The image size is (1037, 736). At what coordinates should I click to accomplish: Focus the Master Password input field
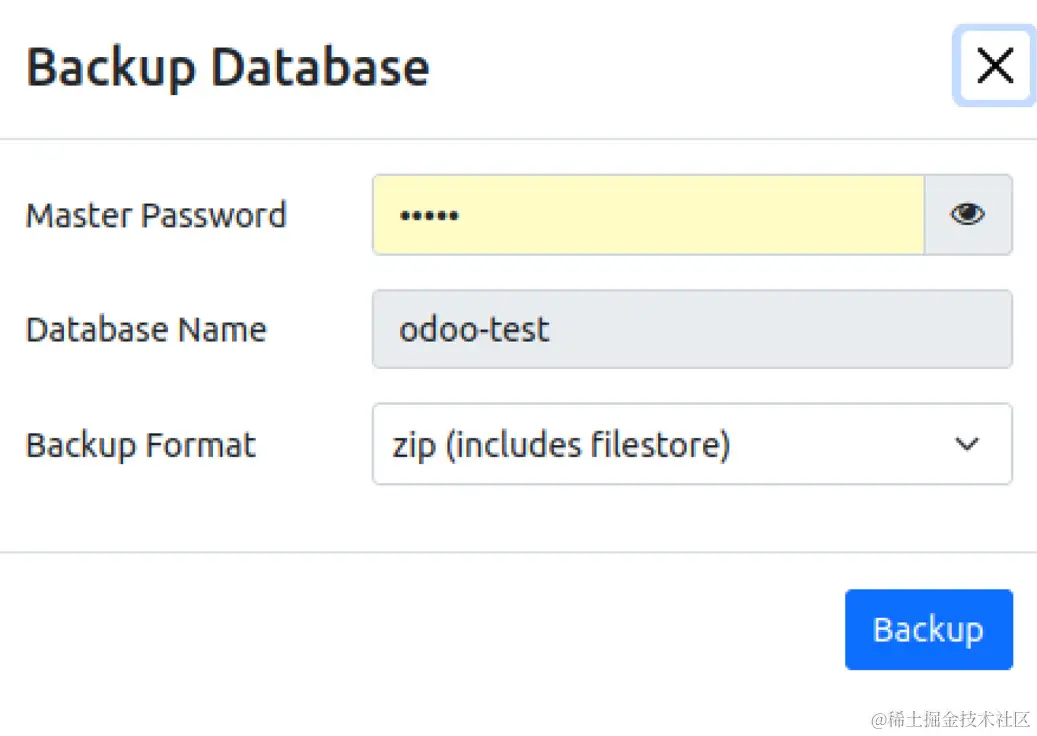click(x=648, y=215)
